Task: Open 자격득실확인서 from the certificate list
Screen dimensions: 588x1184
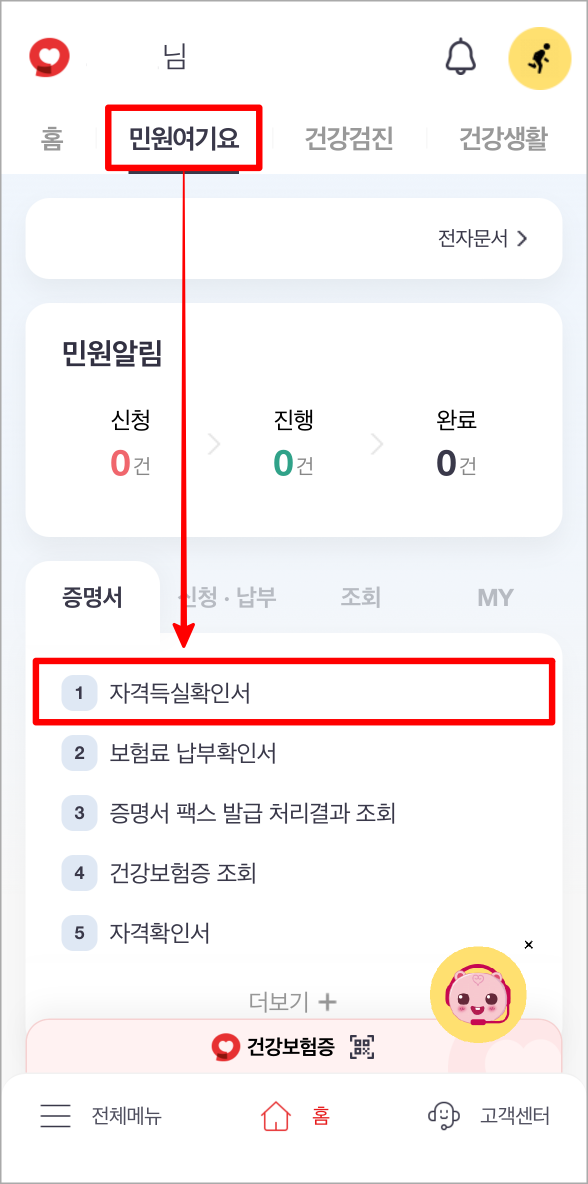Action: click(x=293, y=691)
